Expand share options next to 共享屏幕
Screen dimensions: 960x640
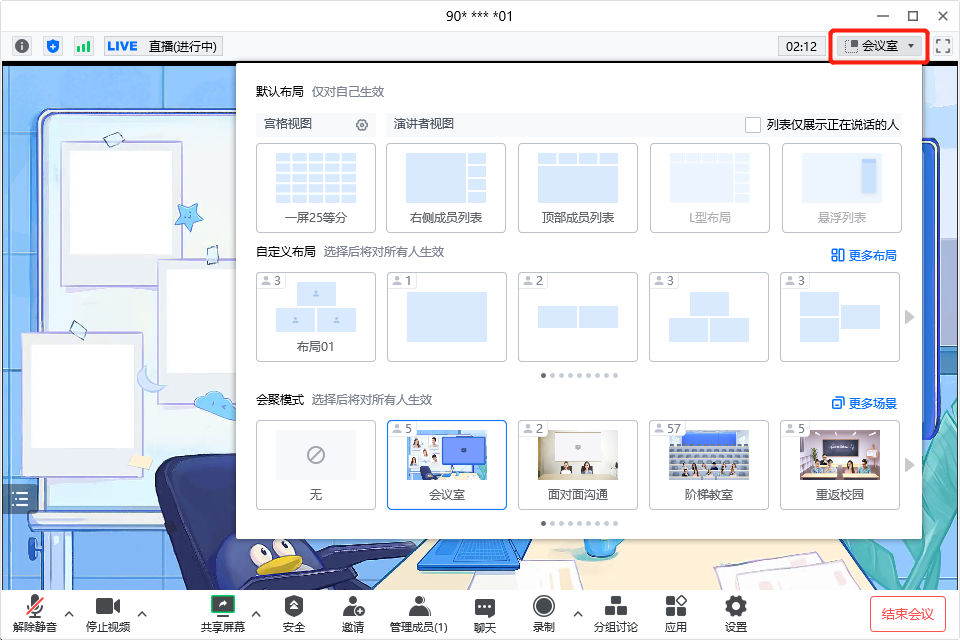coord(257,614)
